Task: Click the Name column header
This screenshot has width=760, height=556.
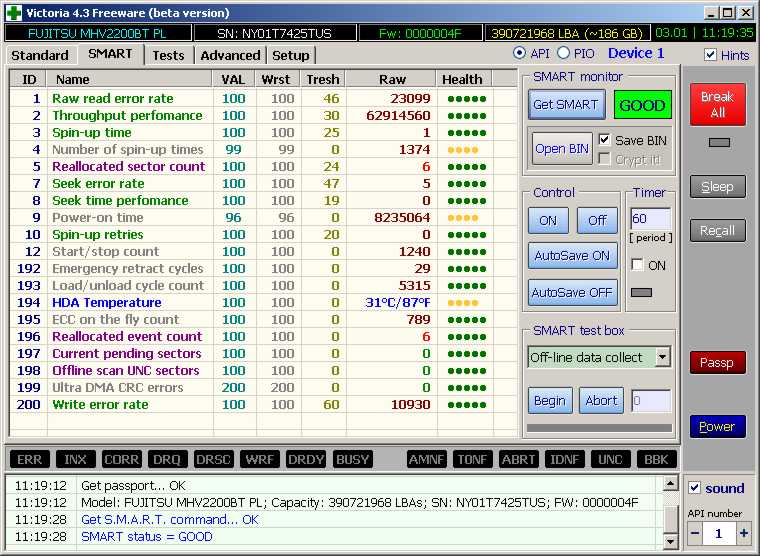Action: (x=129, y=79)
